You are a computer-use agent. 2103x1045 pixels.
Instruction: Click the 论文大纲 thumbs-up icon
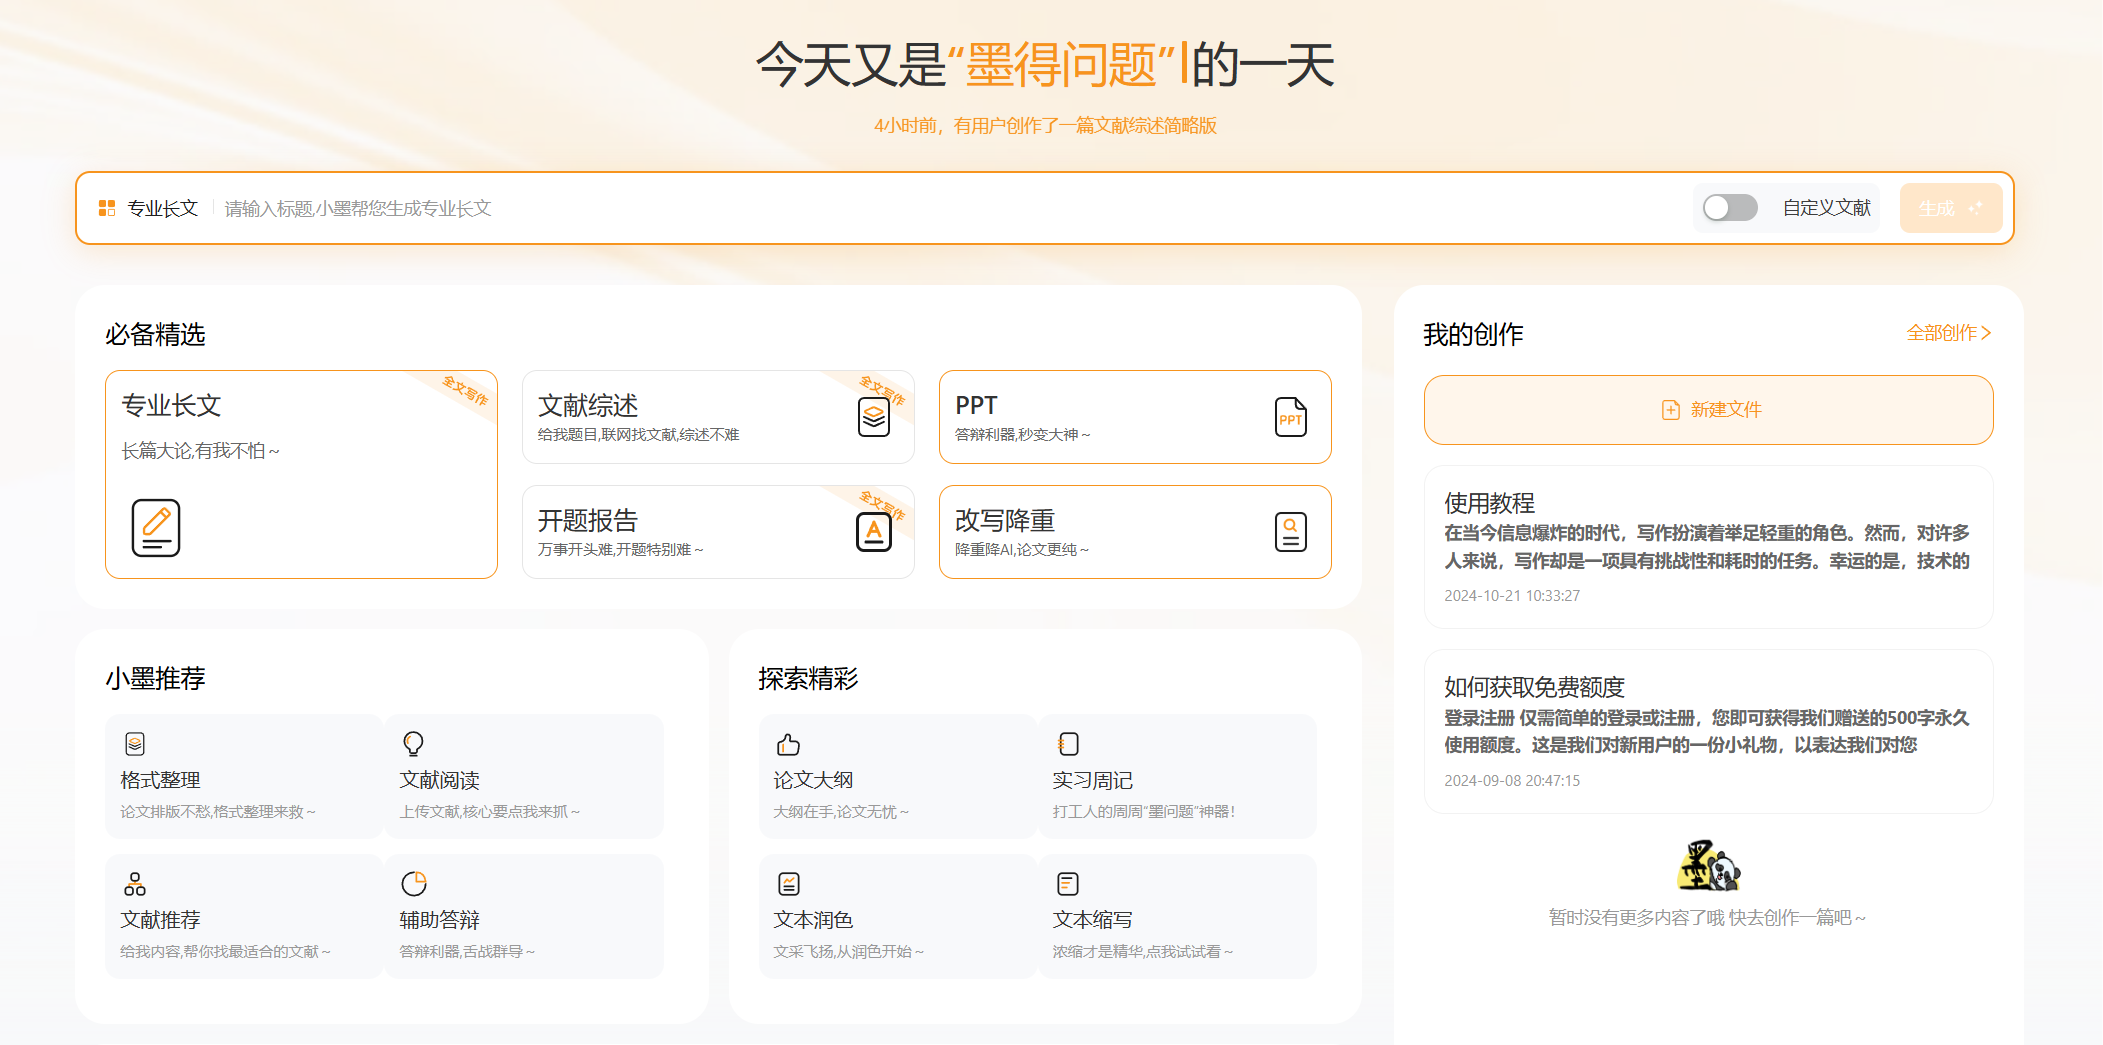click(789, 744)
